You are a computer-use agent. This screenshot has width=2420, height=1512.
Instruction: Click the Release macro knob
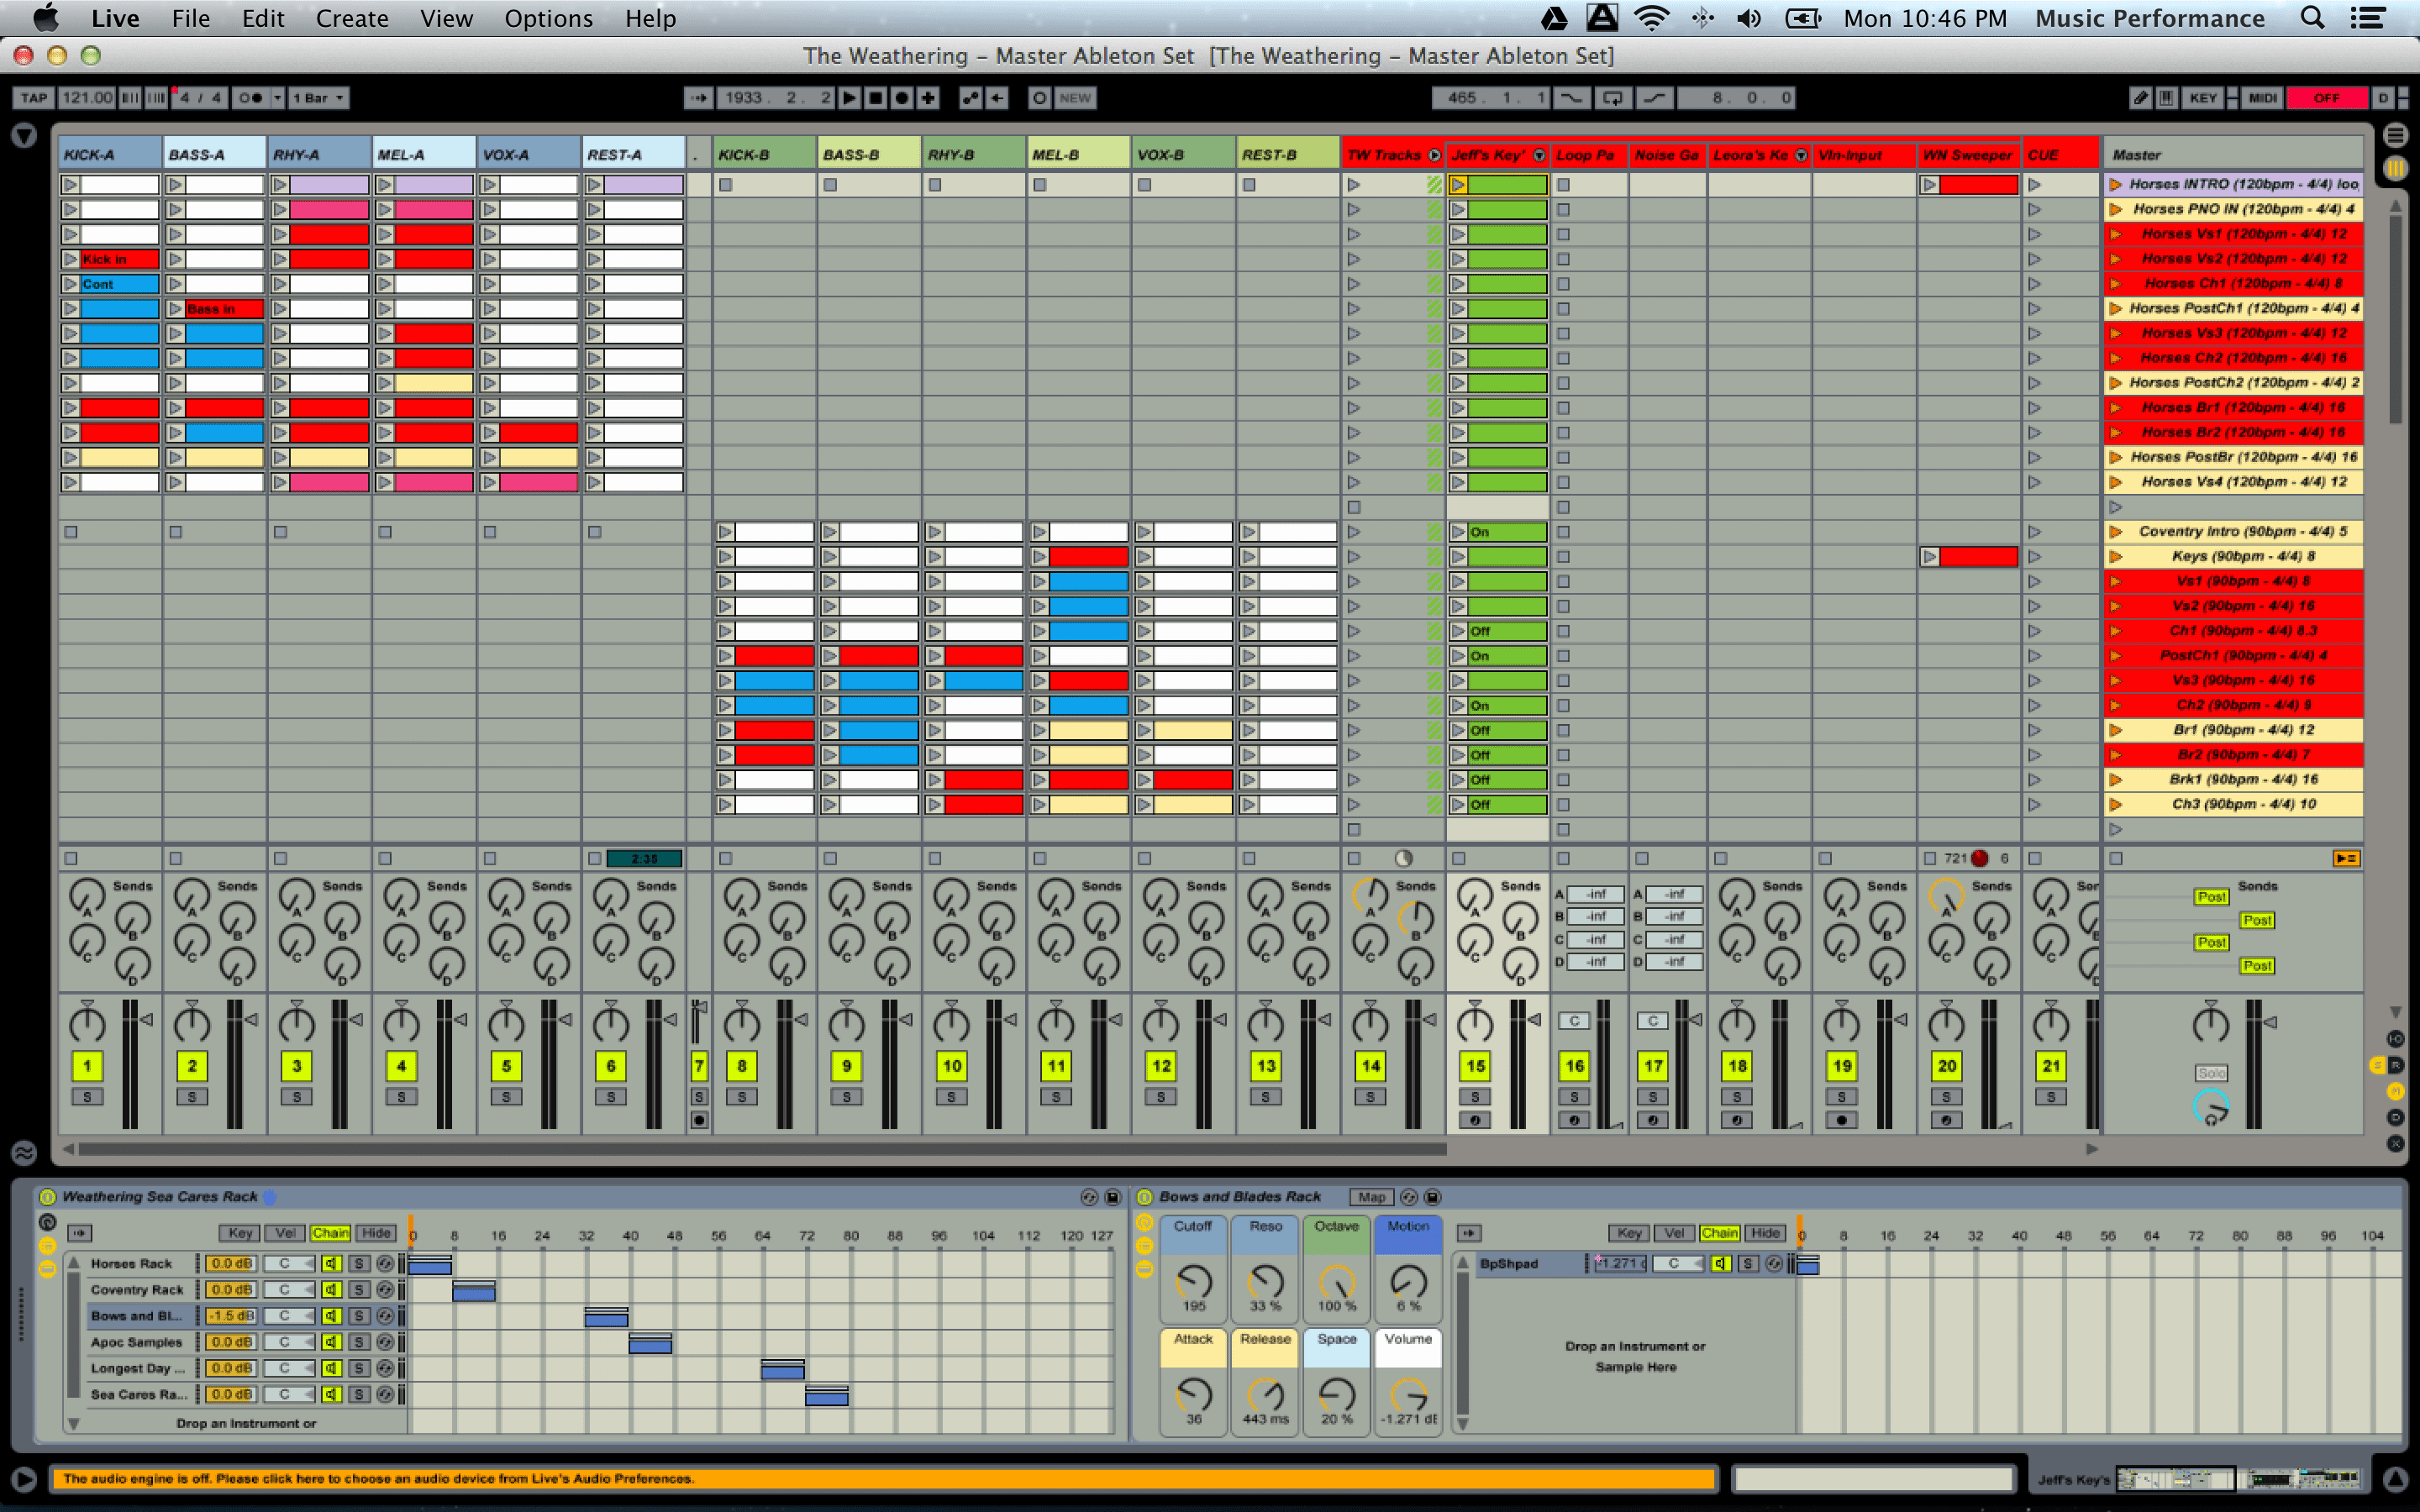coord(1265,1394)
